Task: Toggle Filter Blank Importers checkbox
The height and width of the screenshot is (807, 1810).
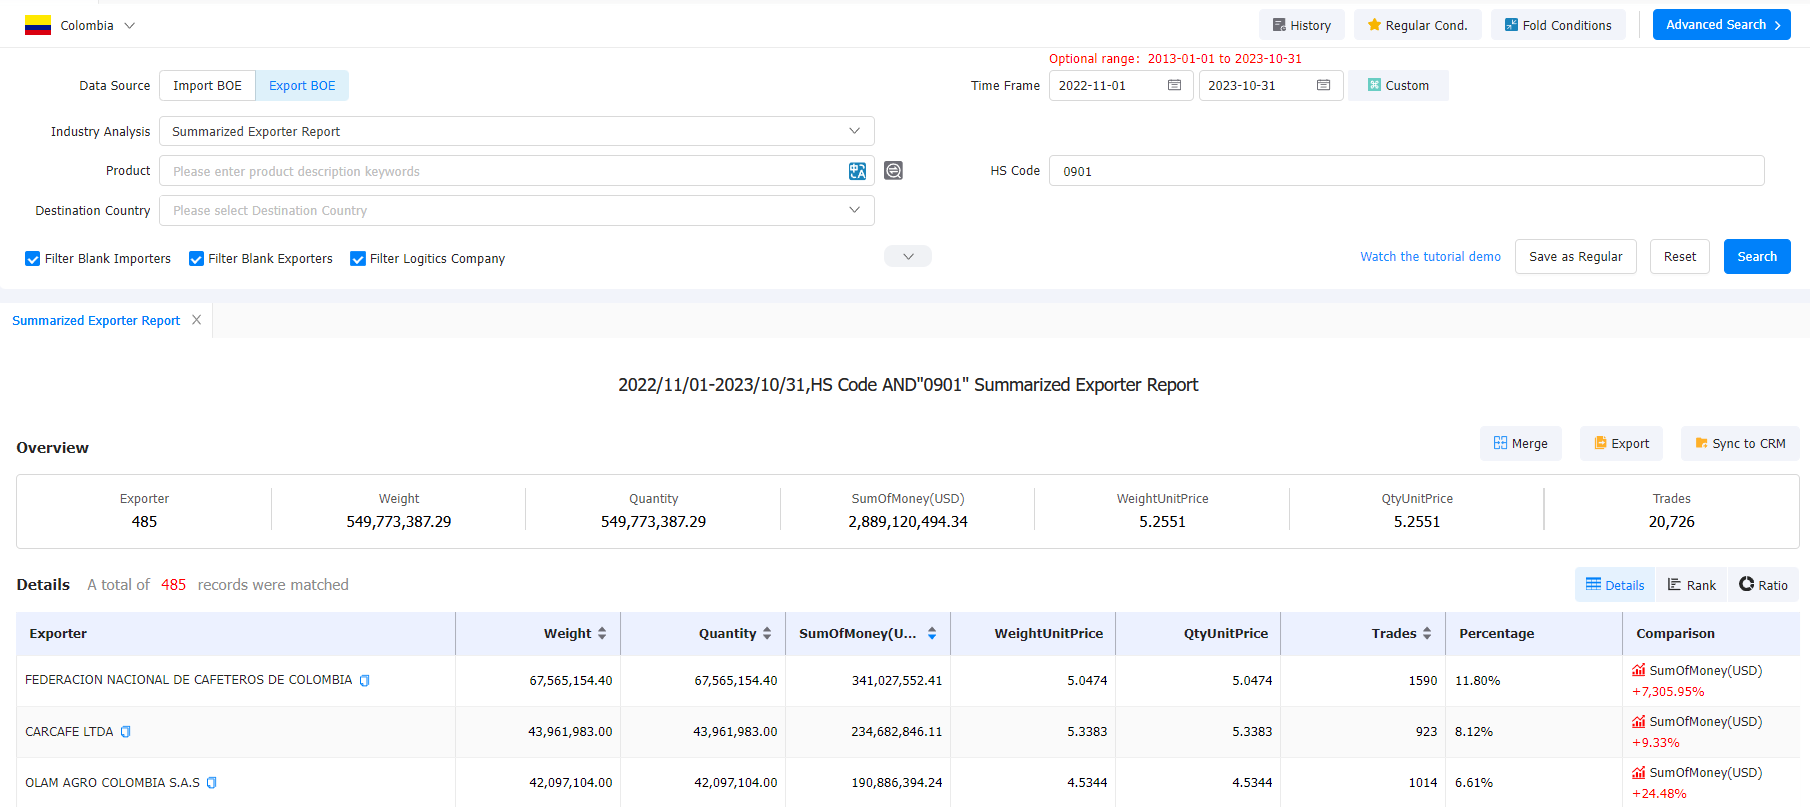Action: tap(33, 259)
